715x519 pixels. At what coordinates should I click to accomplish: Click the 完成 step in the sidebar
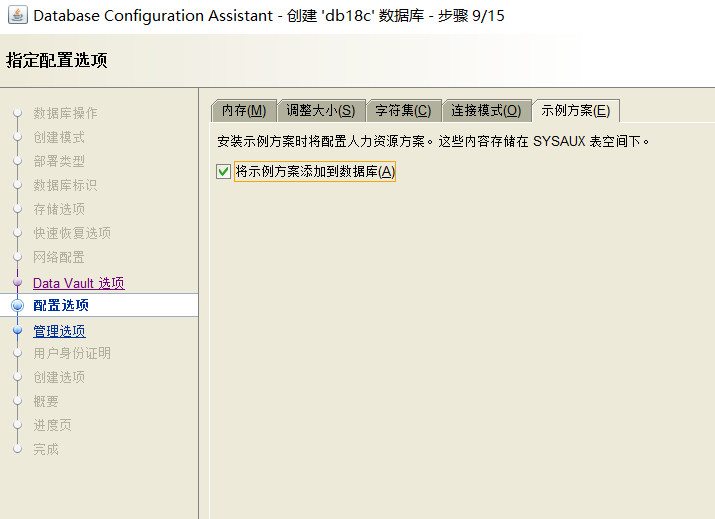(x=46, y=449)
